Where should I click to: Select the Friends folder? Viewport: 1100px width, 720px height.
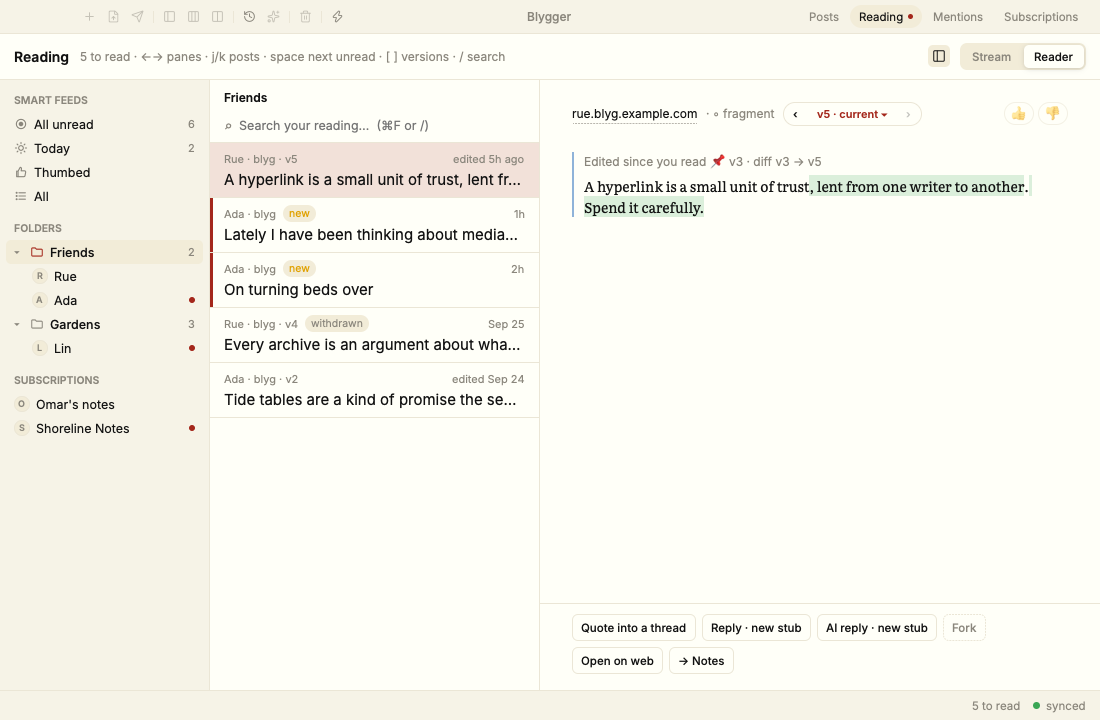pyautogui.click(x=105, y=253)
